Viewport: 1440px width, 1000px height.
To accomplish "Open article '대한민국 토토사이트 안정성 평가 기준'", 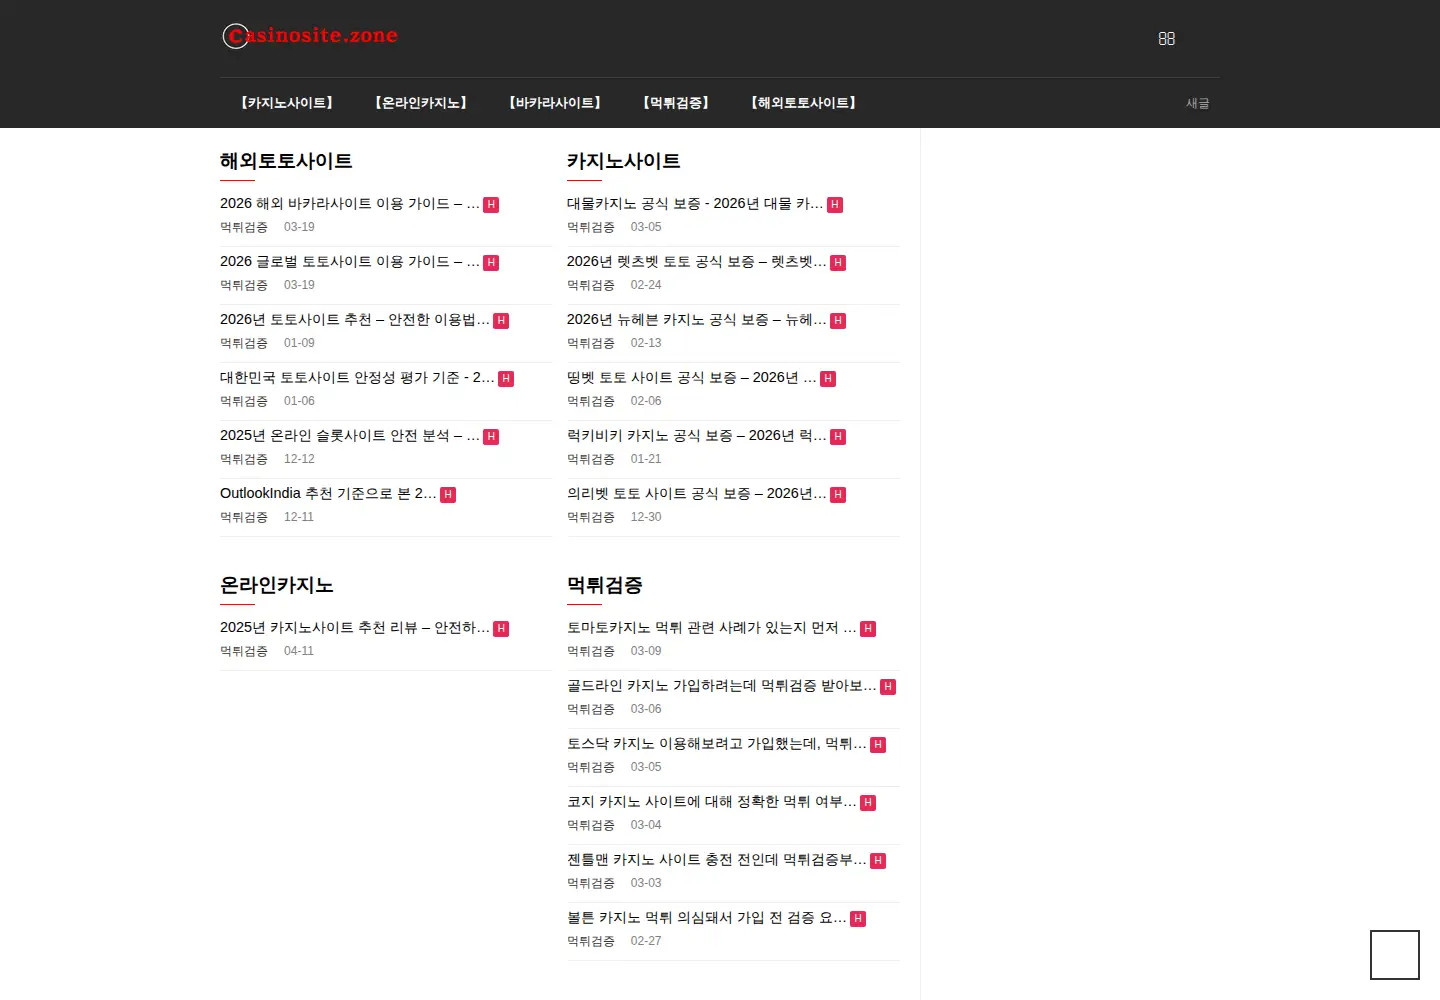I will pos(357,378).
